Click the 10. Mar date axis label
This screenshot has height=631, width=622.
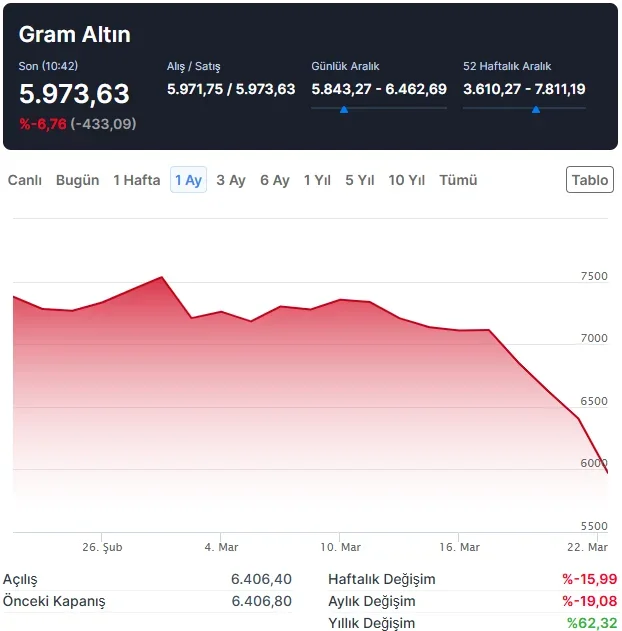coord(340,547)
